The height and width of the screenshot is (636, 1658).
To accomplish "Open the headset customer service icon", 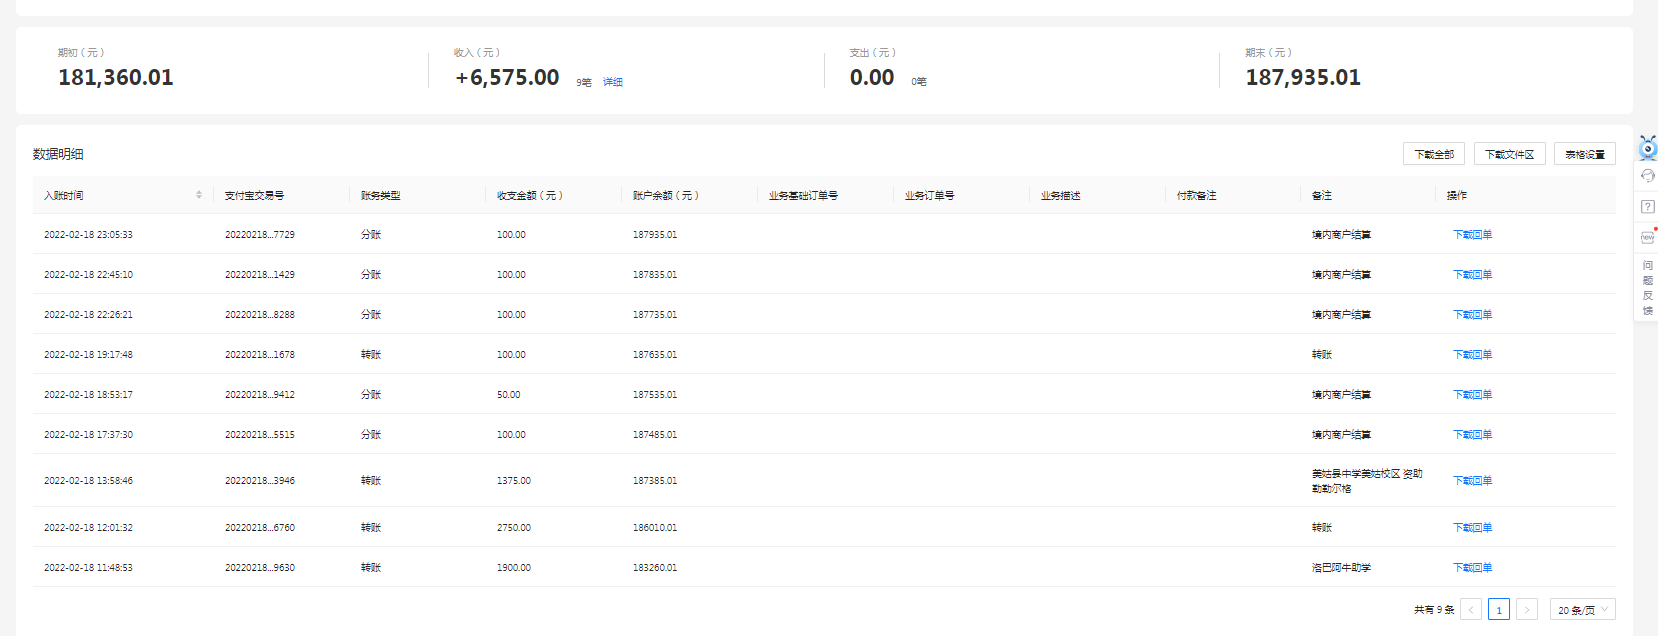I will [1647, 176].
